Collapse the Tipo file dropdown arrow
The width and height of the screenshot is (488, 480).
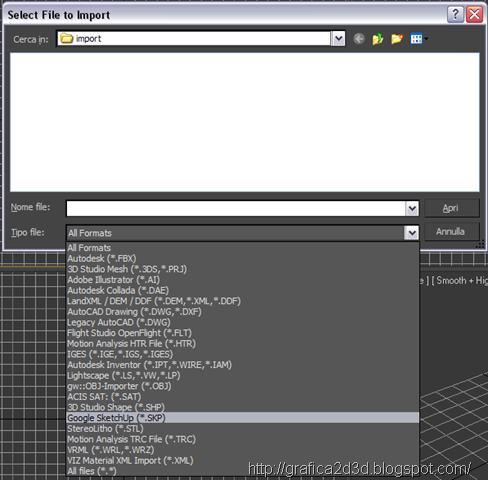[412, 233]
